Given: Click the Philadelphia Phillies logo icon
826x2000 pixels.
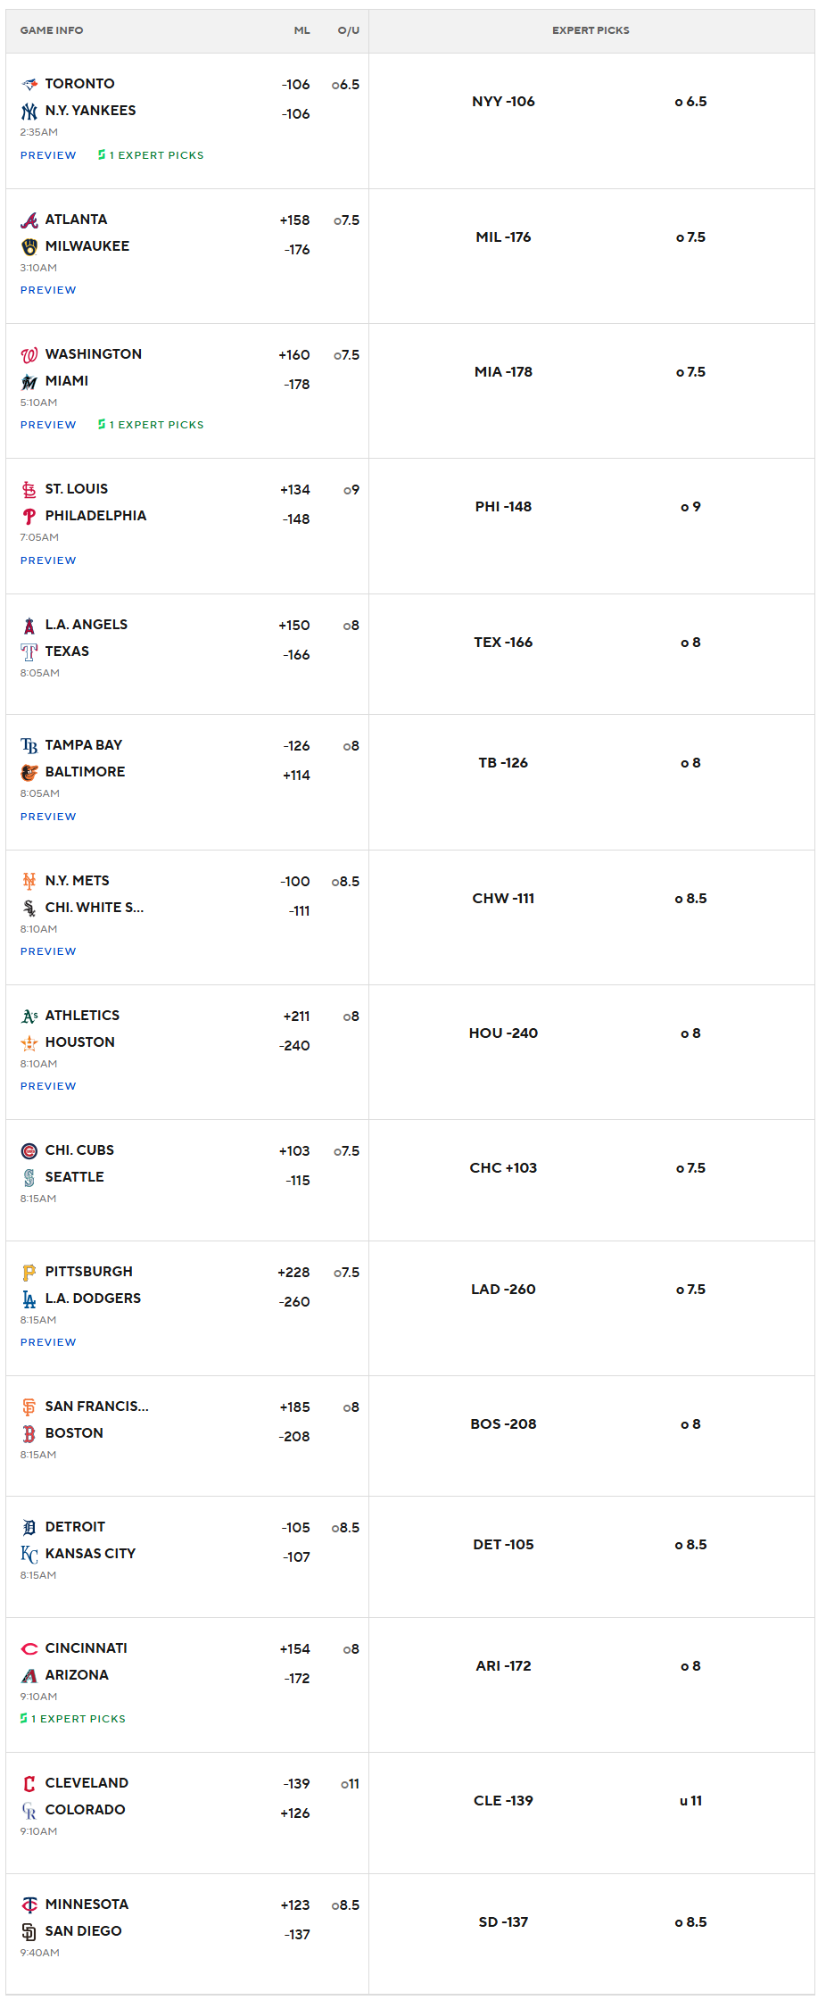Looking at the screenshot, I should [x=29, y=516].
